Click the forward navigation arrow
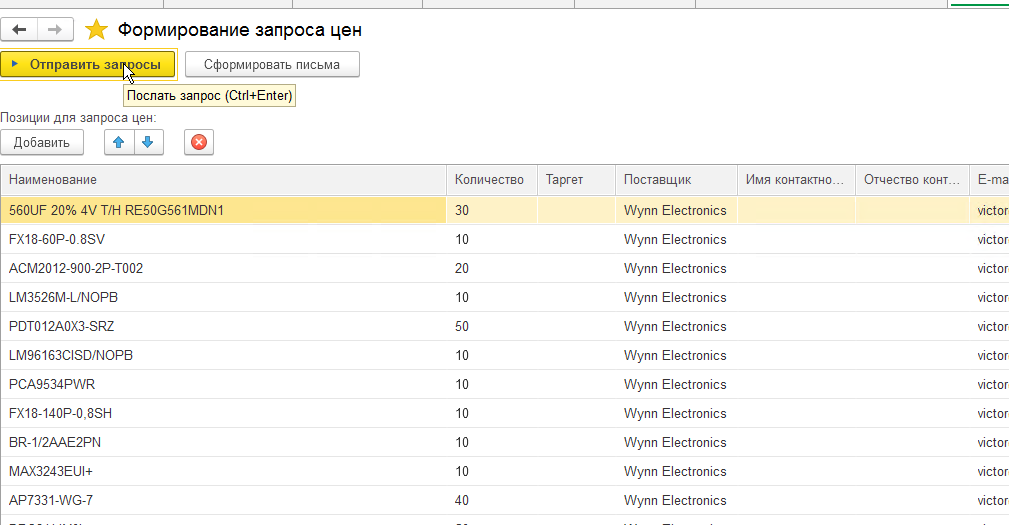Screen dimensions: 1009x525 pos(55,30)
